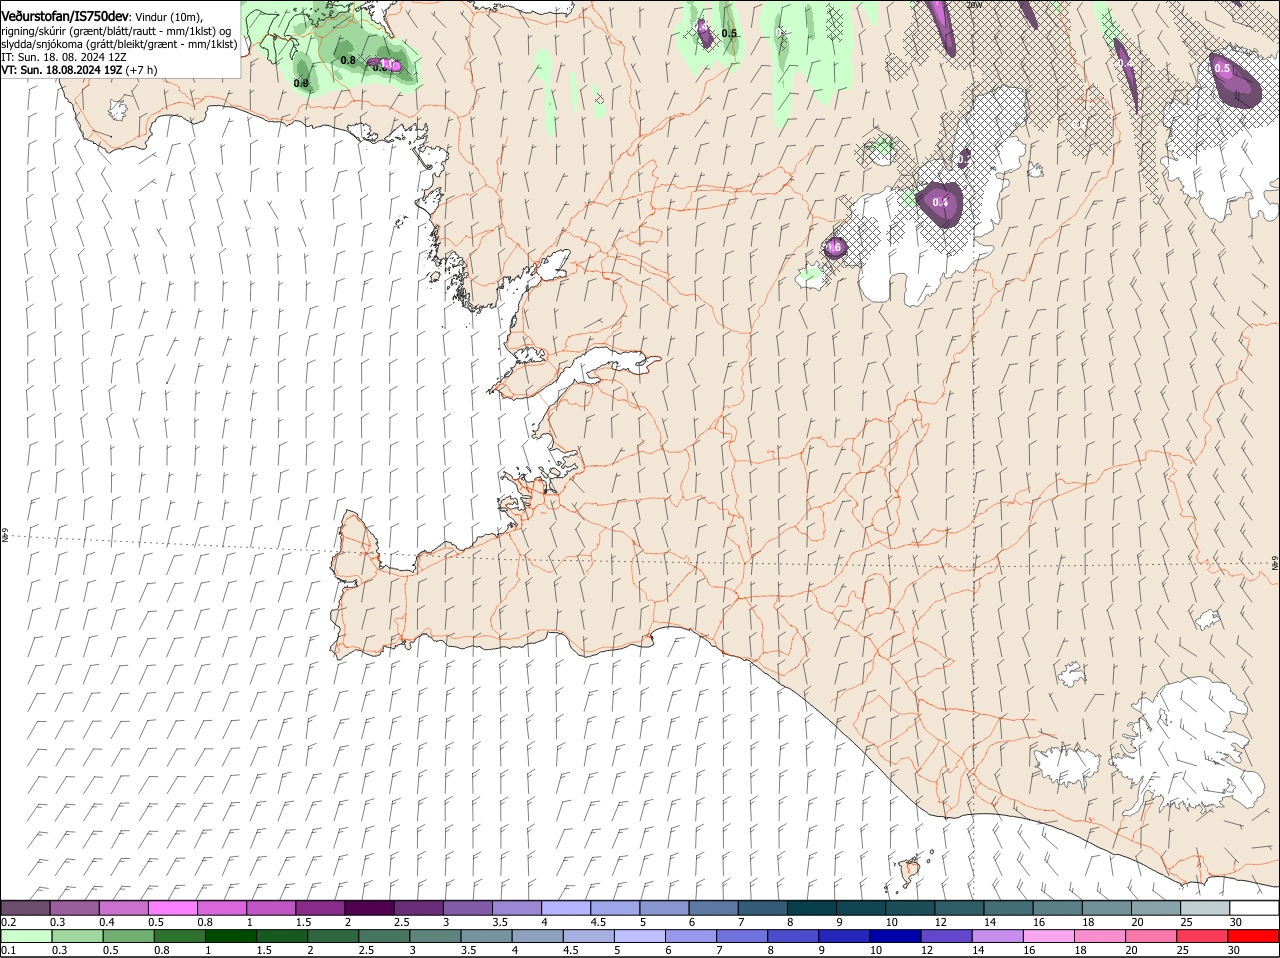This screenshot has height=958, width=1280.
Task: Select the lower legend swatch starting at 7
Action: click(x=741, y=937)
